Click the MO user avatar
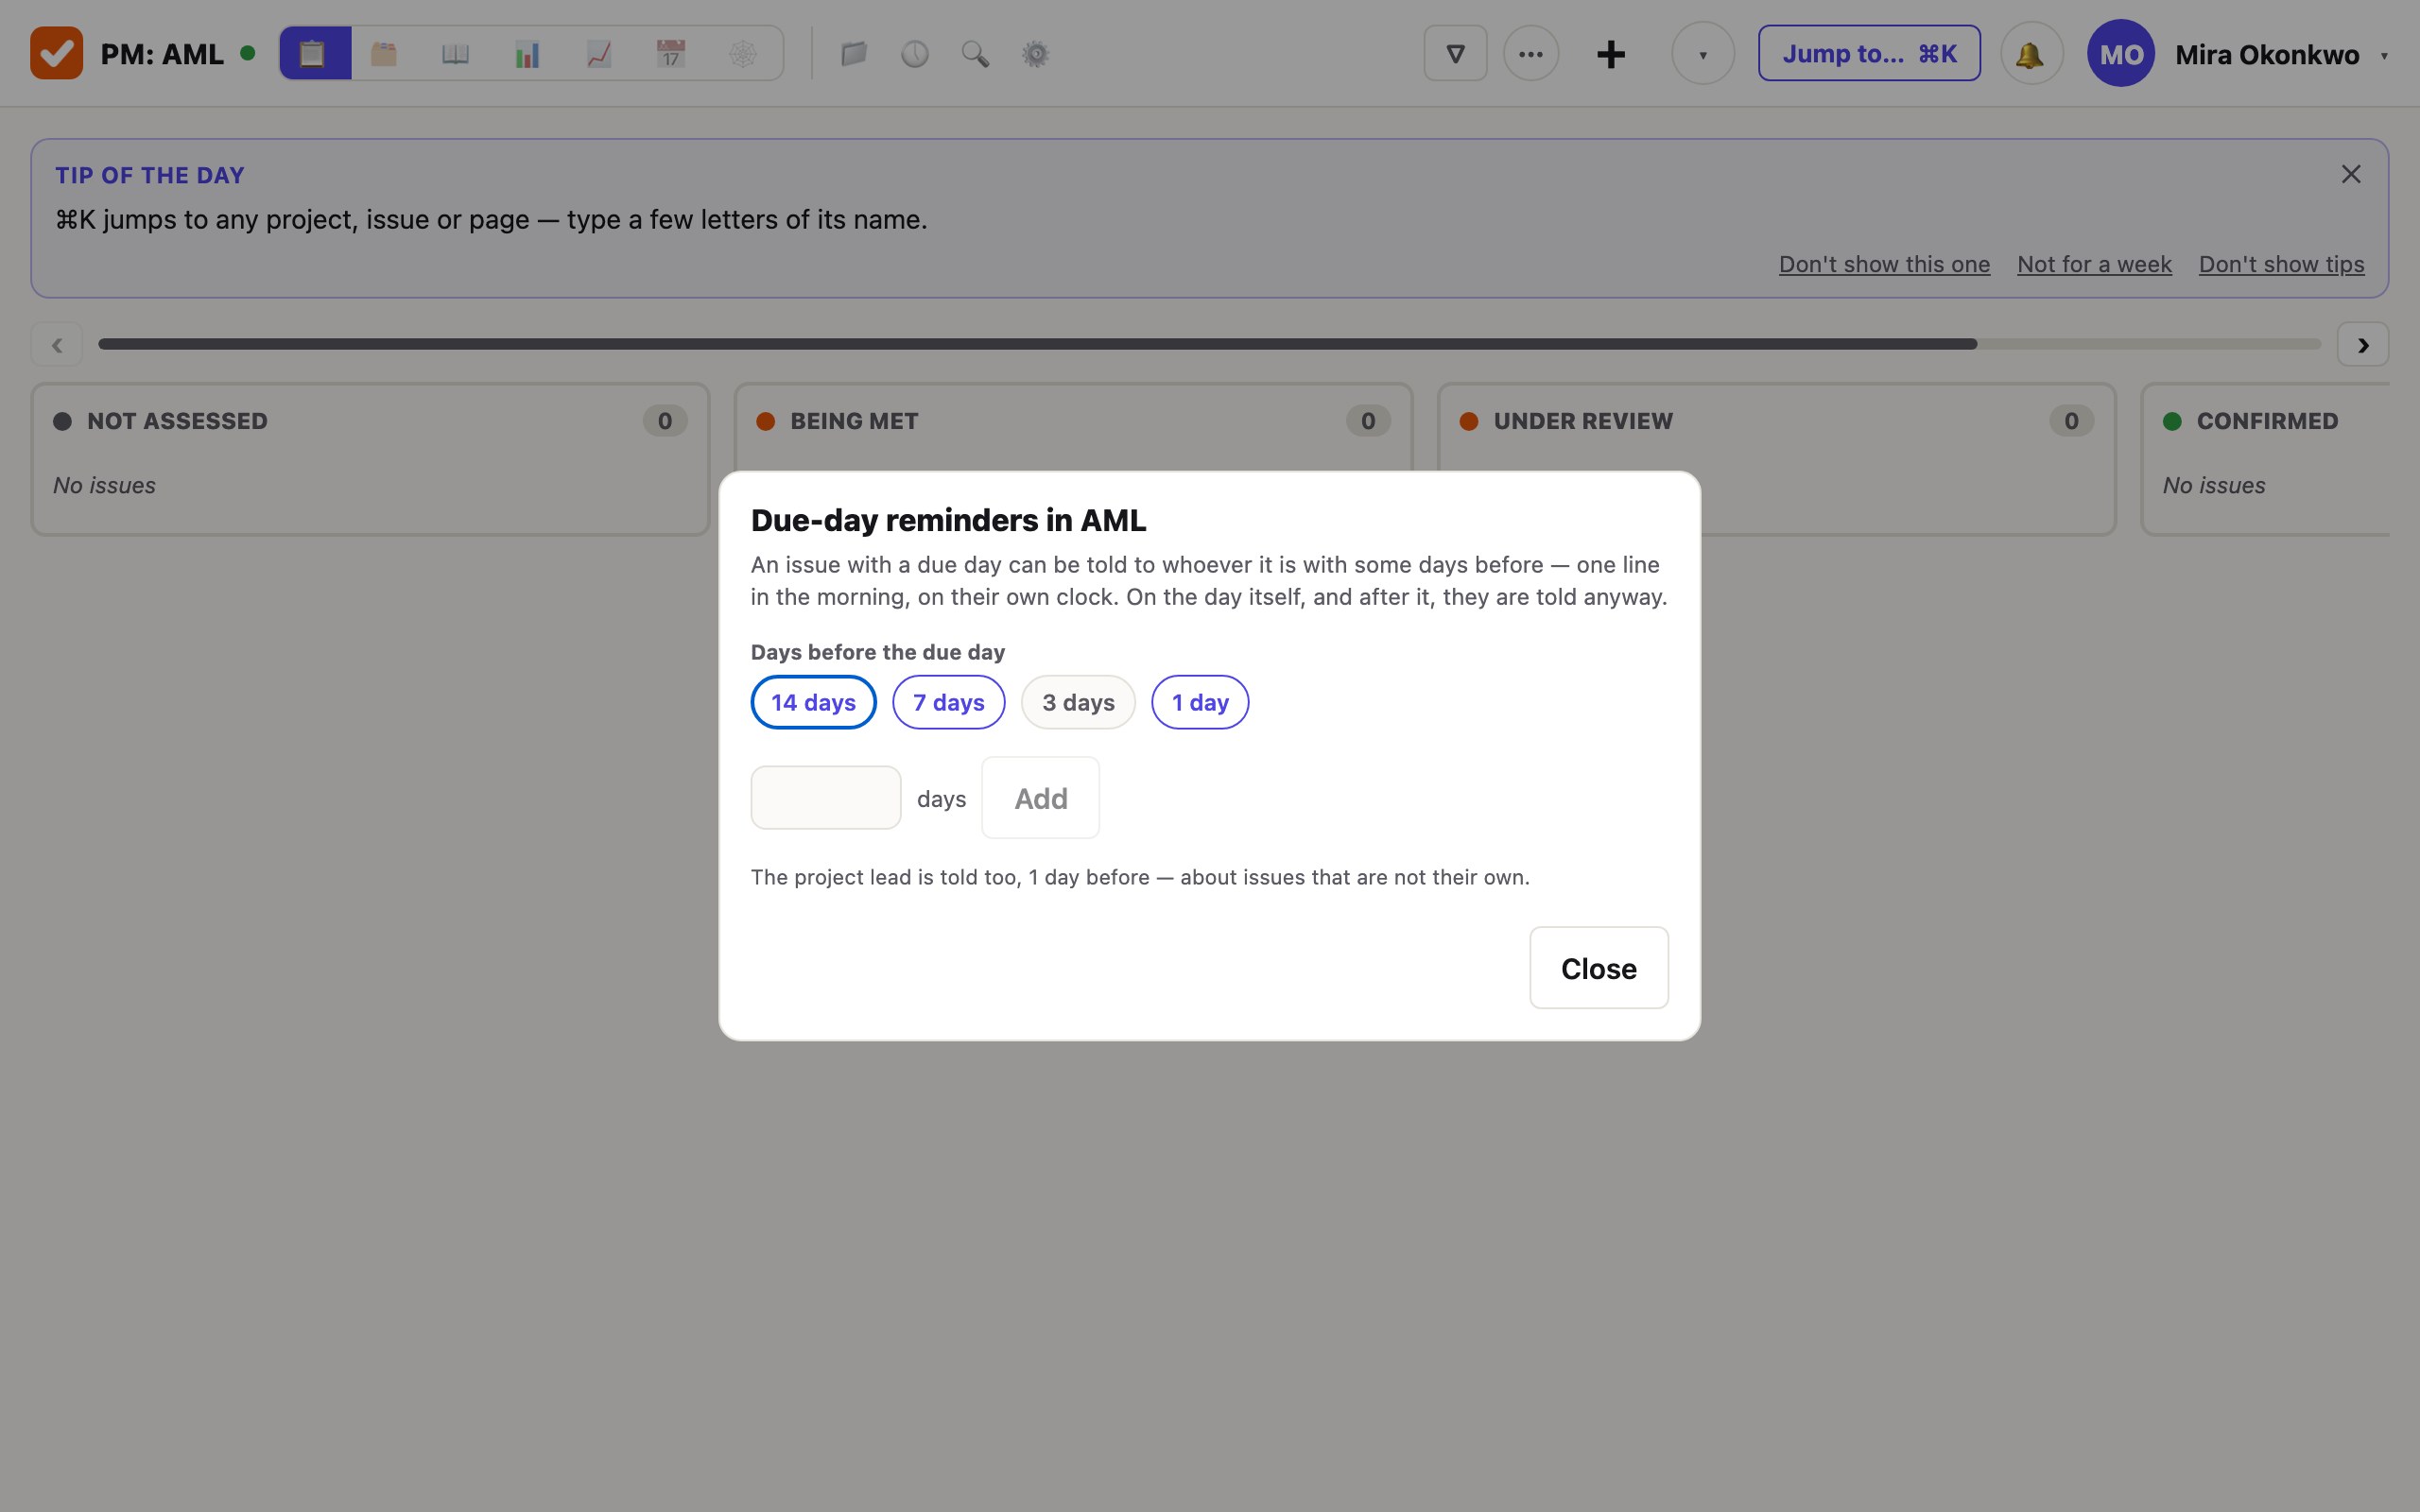 [x=2120, y=54]
